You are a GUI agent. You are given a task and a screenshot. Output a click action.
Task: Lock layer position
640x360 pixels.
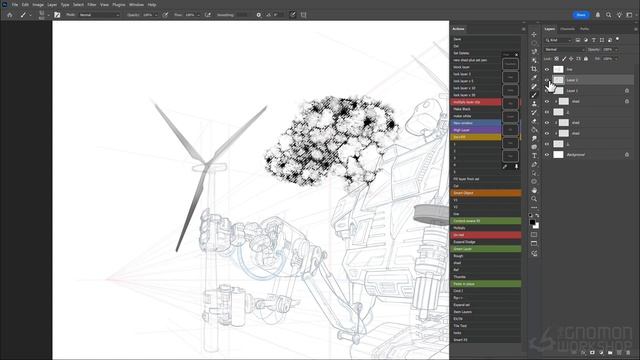pos(571,59)
